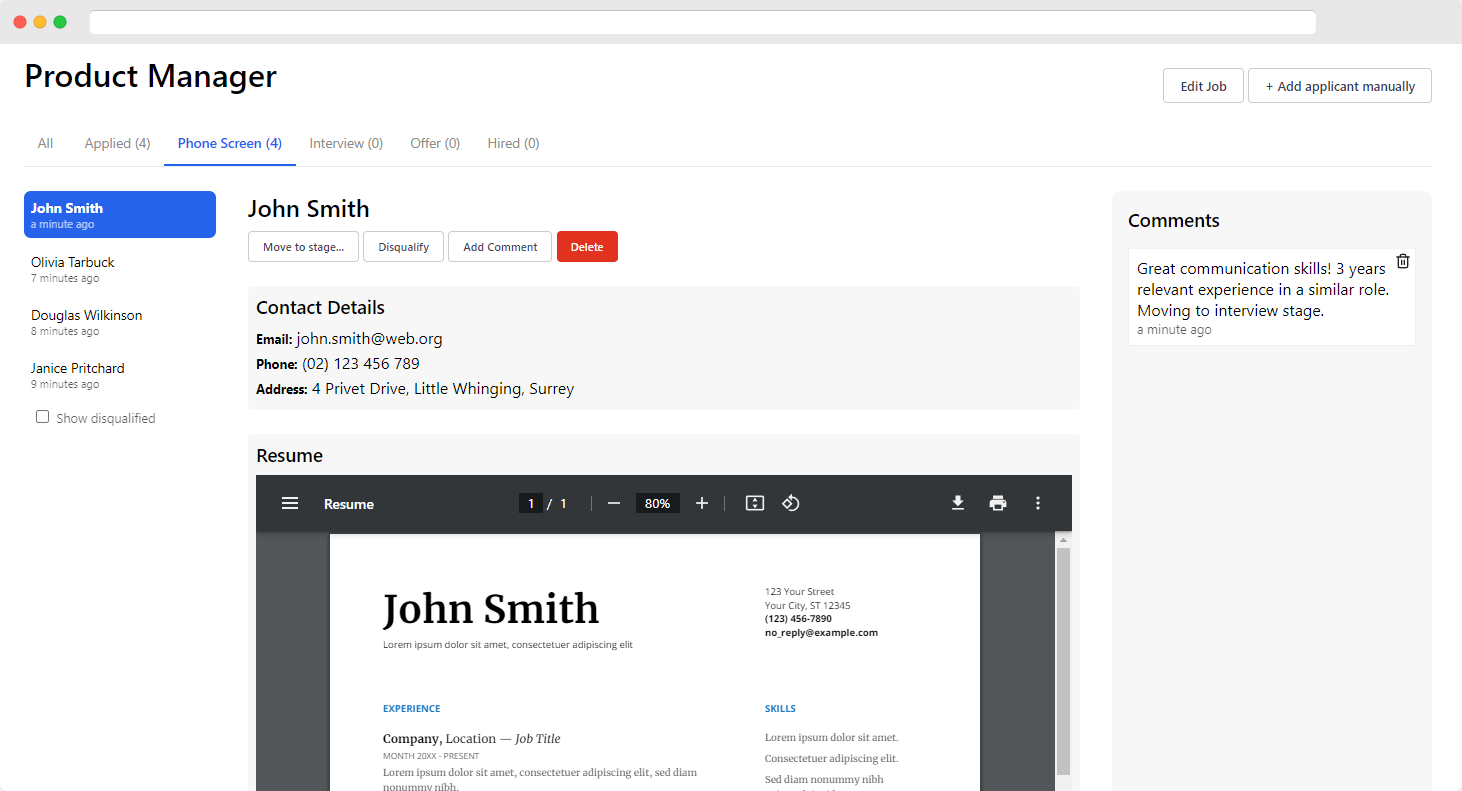Disqualify applicant John Smith

coord(403,247)
